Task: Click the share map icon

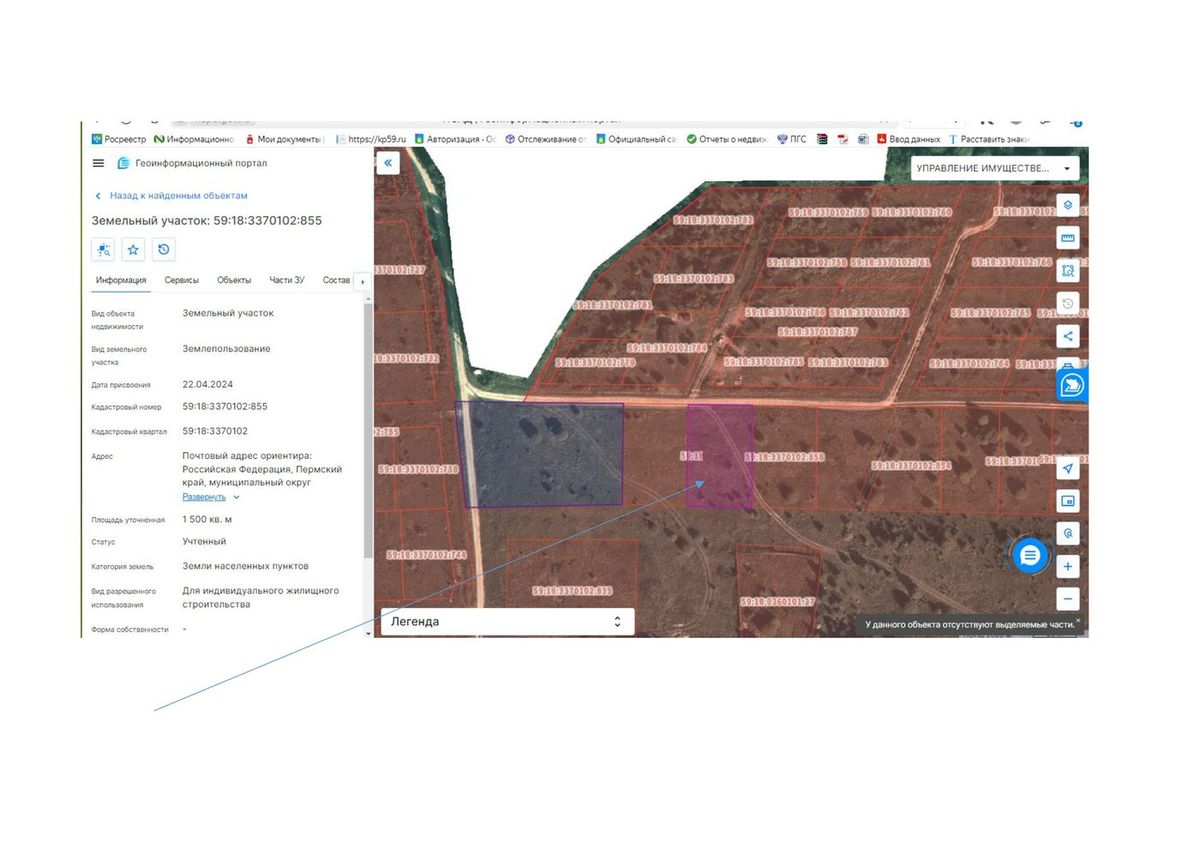Action: [x=1068, y=336]
